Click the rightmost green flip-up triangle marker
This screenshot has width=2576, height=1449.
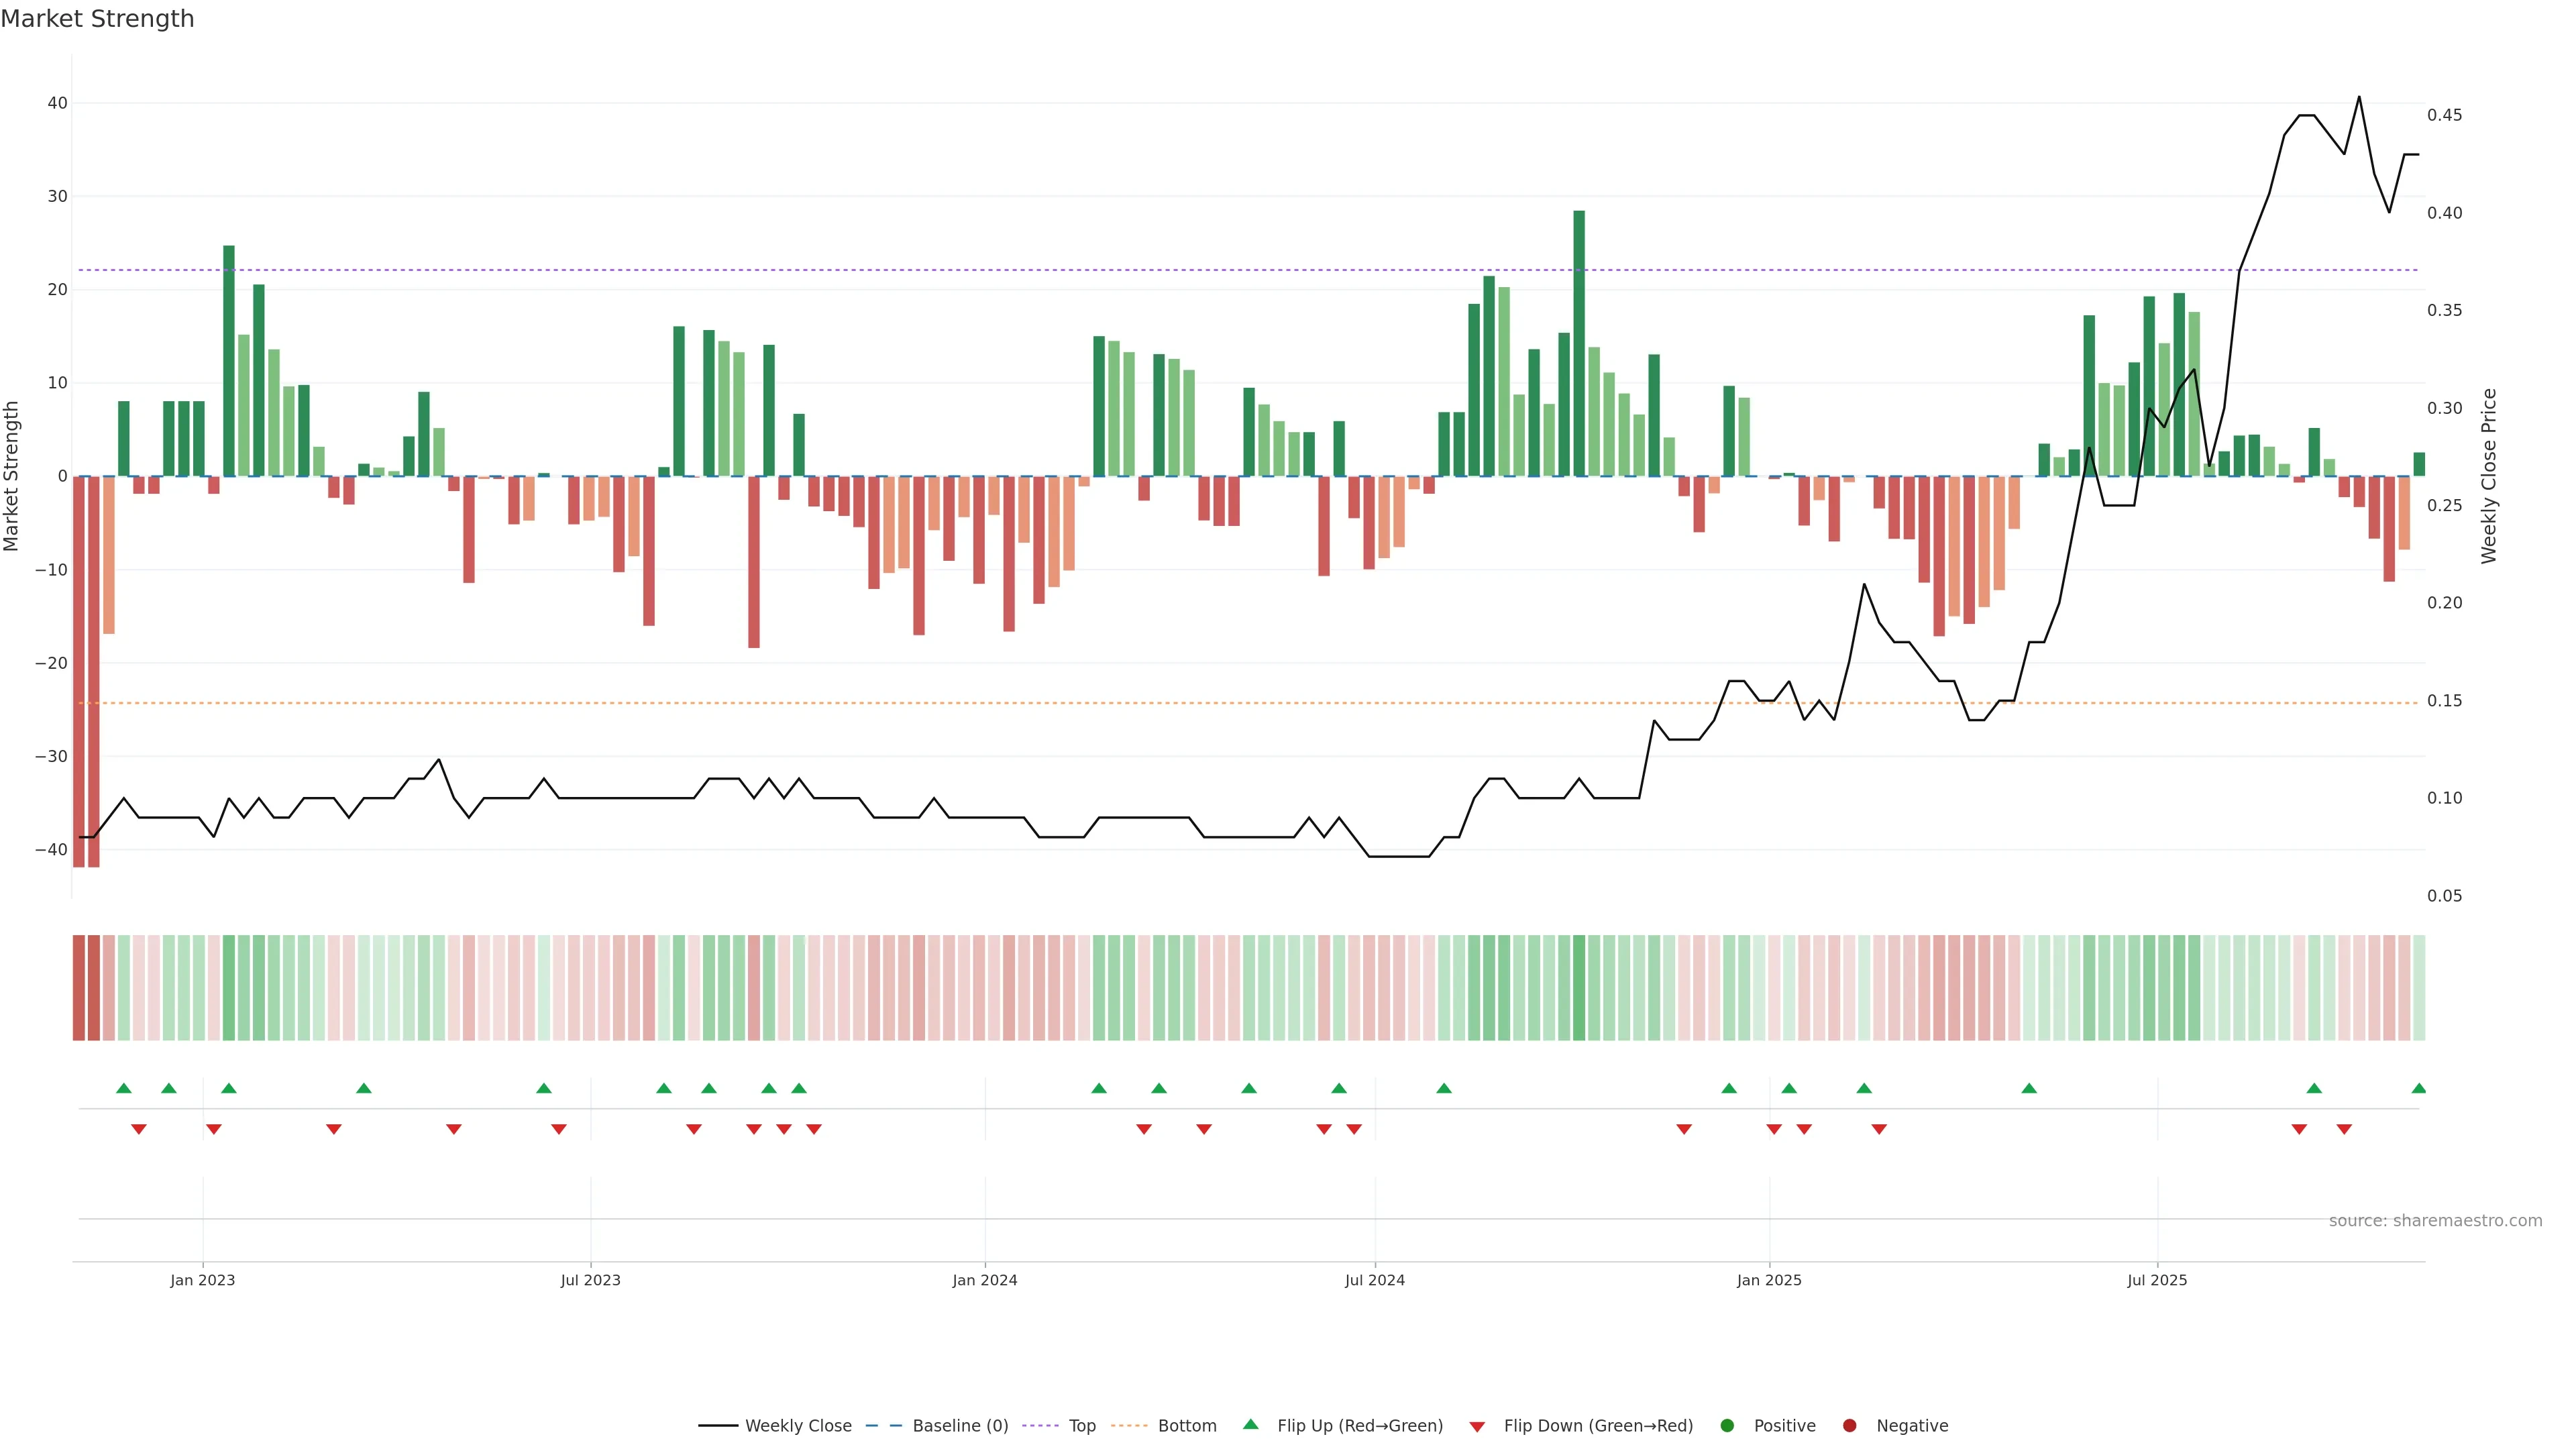pyautogui.click(x=2418, y=1088)
